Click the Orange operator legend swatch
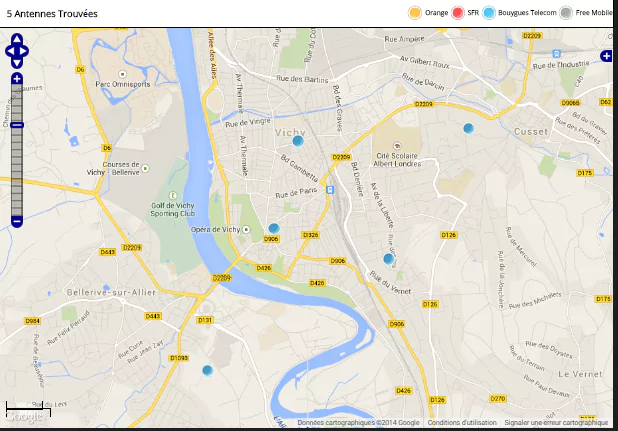 tap(415, 13)
